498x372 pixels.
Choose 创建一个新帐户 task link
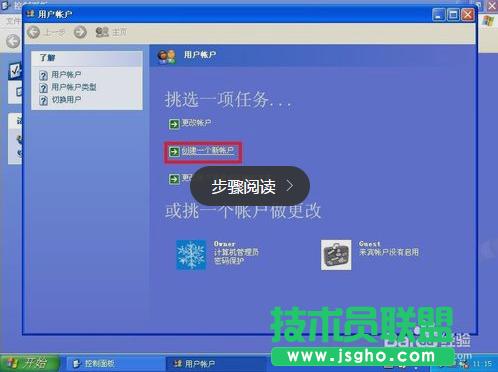(x=207, y=151)
